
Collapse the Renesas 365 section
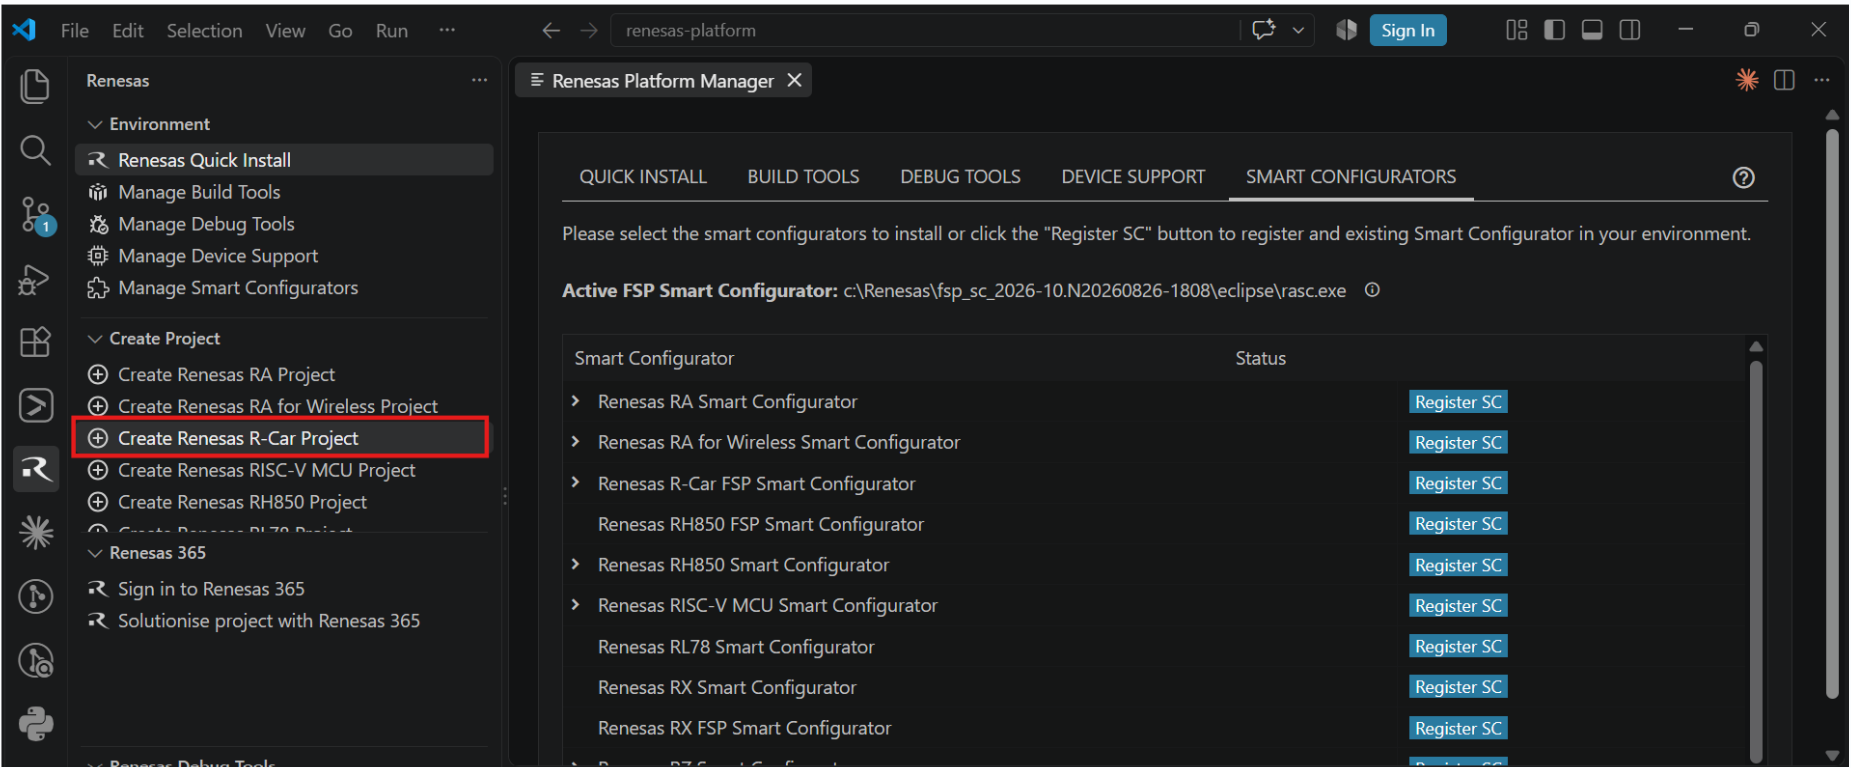pos(96,553)
